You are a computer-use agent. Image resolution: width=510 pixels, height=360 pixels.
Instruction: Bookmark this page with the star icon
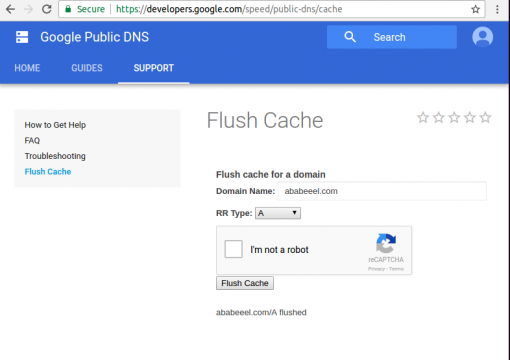(476, 9)
